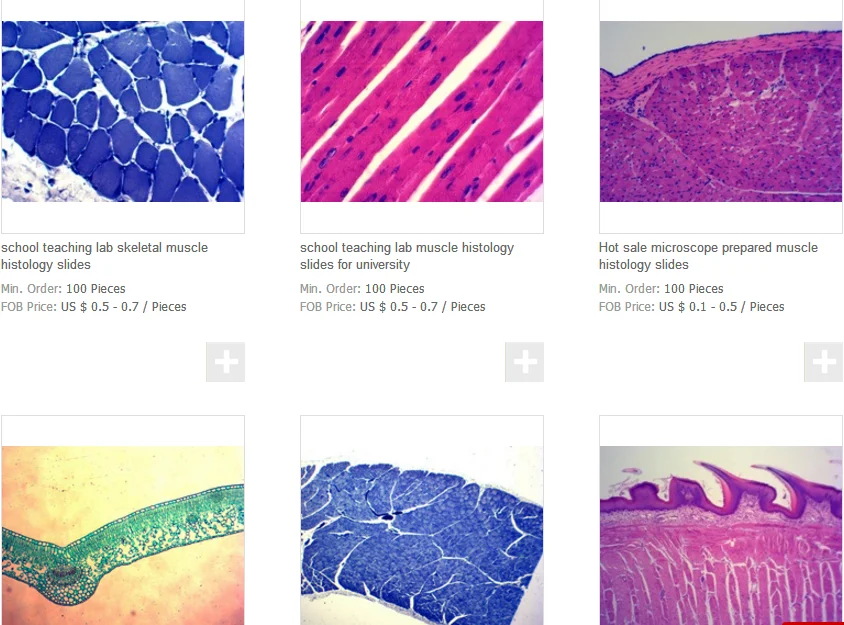Screen dimensions: 844x625
Task: Open 'school teaching lab skeletal muscle histology slides' link
Action: click(x=104, y=256)
